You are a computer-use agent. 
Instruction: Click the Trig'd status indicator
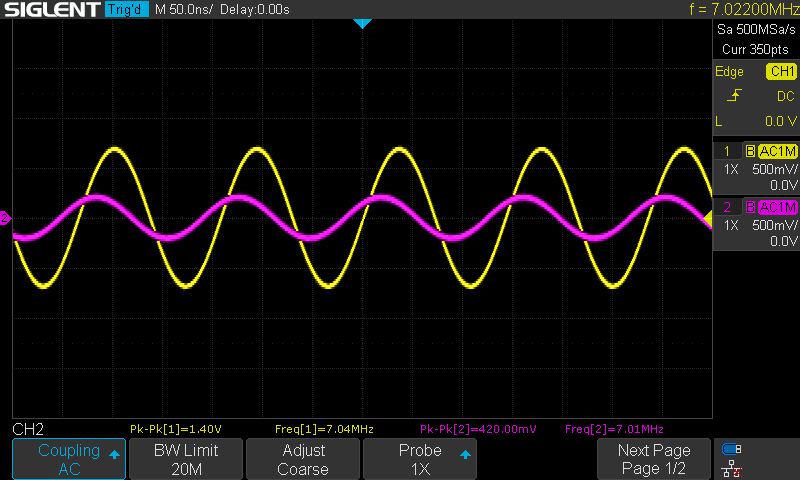click(x=127, y=9)
